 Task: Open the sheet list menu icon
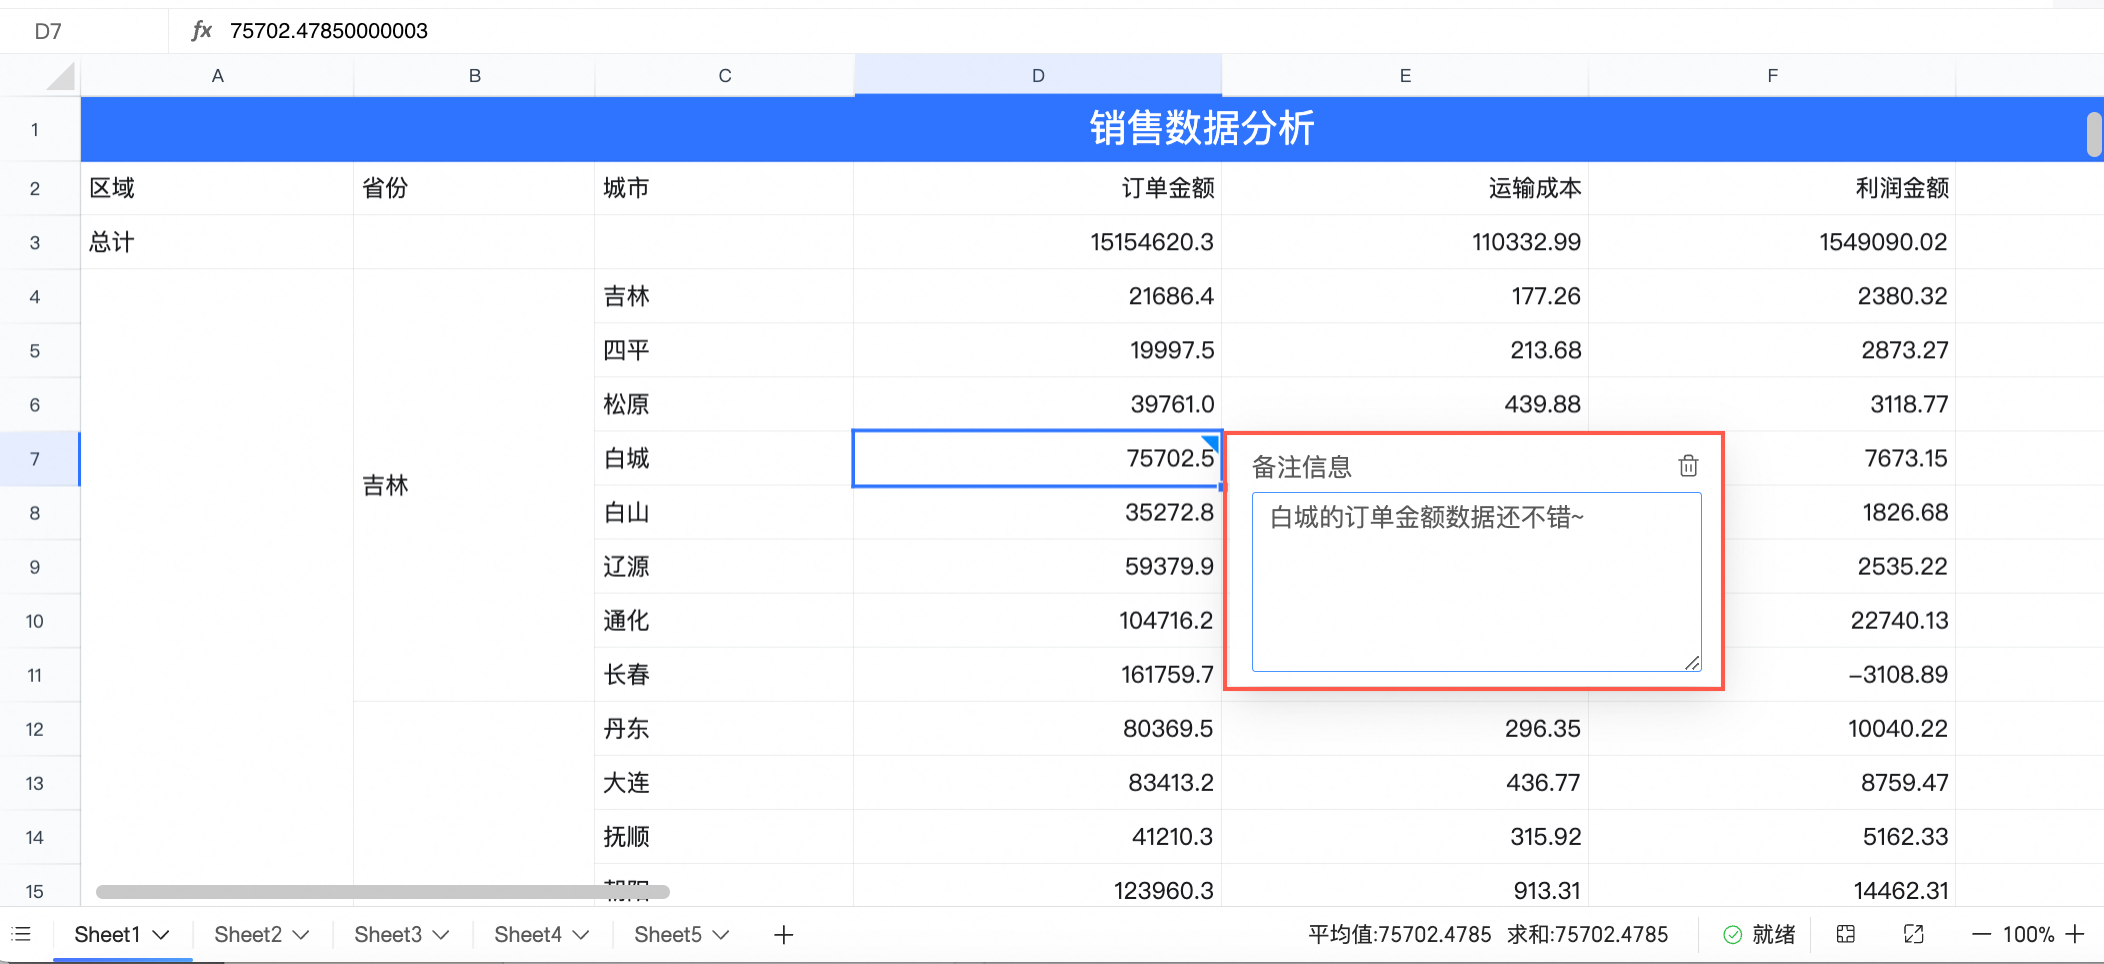pos(21,934)
